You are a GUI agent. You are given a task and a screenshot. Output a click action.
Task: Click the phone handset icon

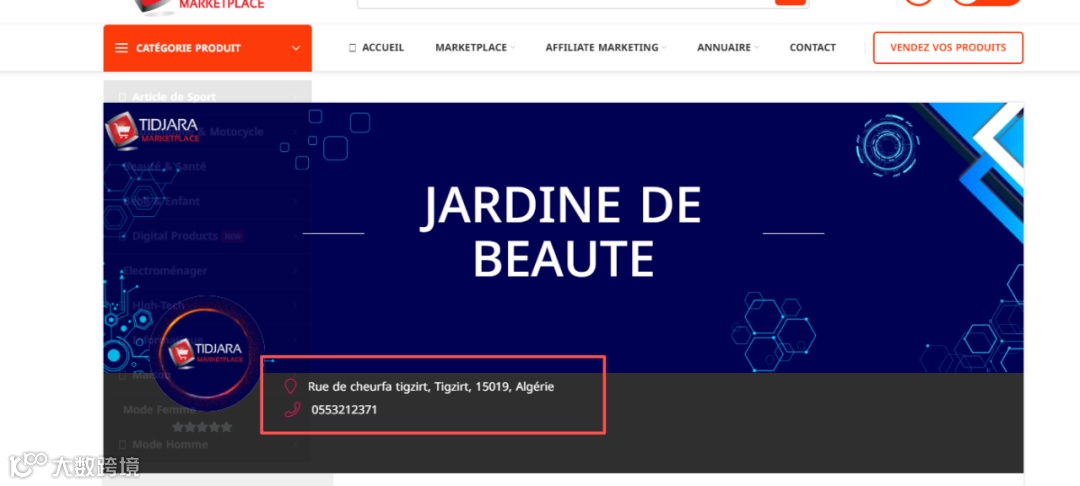[x=292, y=410]
